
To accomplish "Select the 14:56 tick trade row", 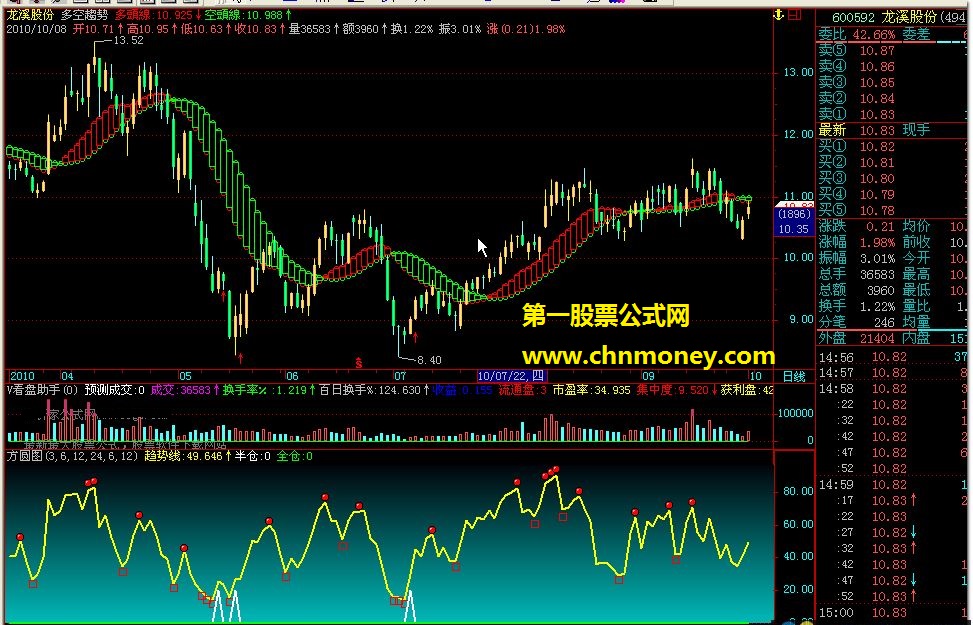I will [892, 357].
